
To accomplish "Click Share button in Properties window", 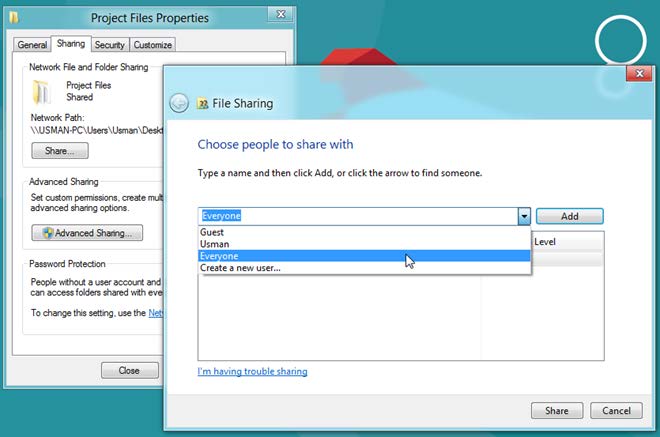I will point(60,151).
